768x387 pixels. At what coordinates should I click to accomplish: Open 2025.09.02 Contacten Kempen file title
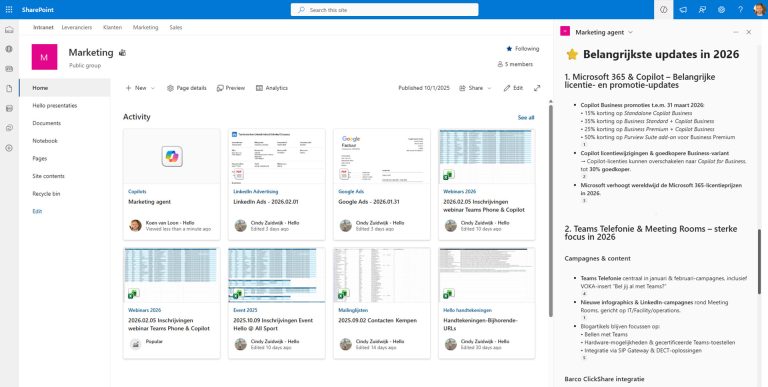coord(378,320)
